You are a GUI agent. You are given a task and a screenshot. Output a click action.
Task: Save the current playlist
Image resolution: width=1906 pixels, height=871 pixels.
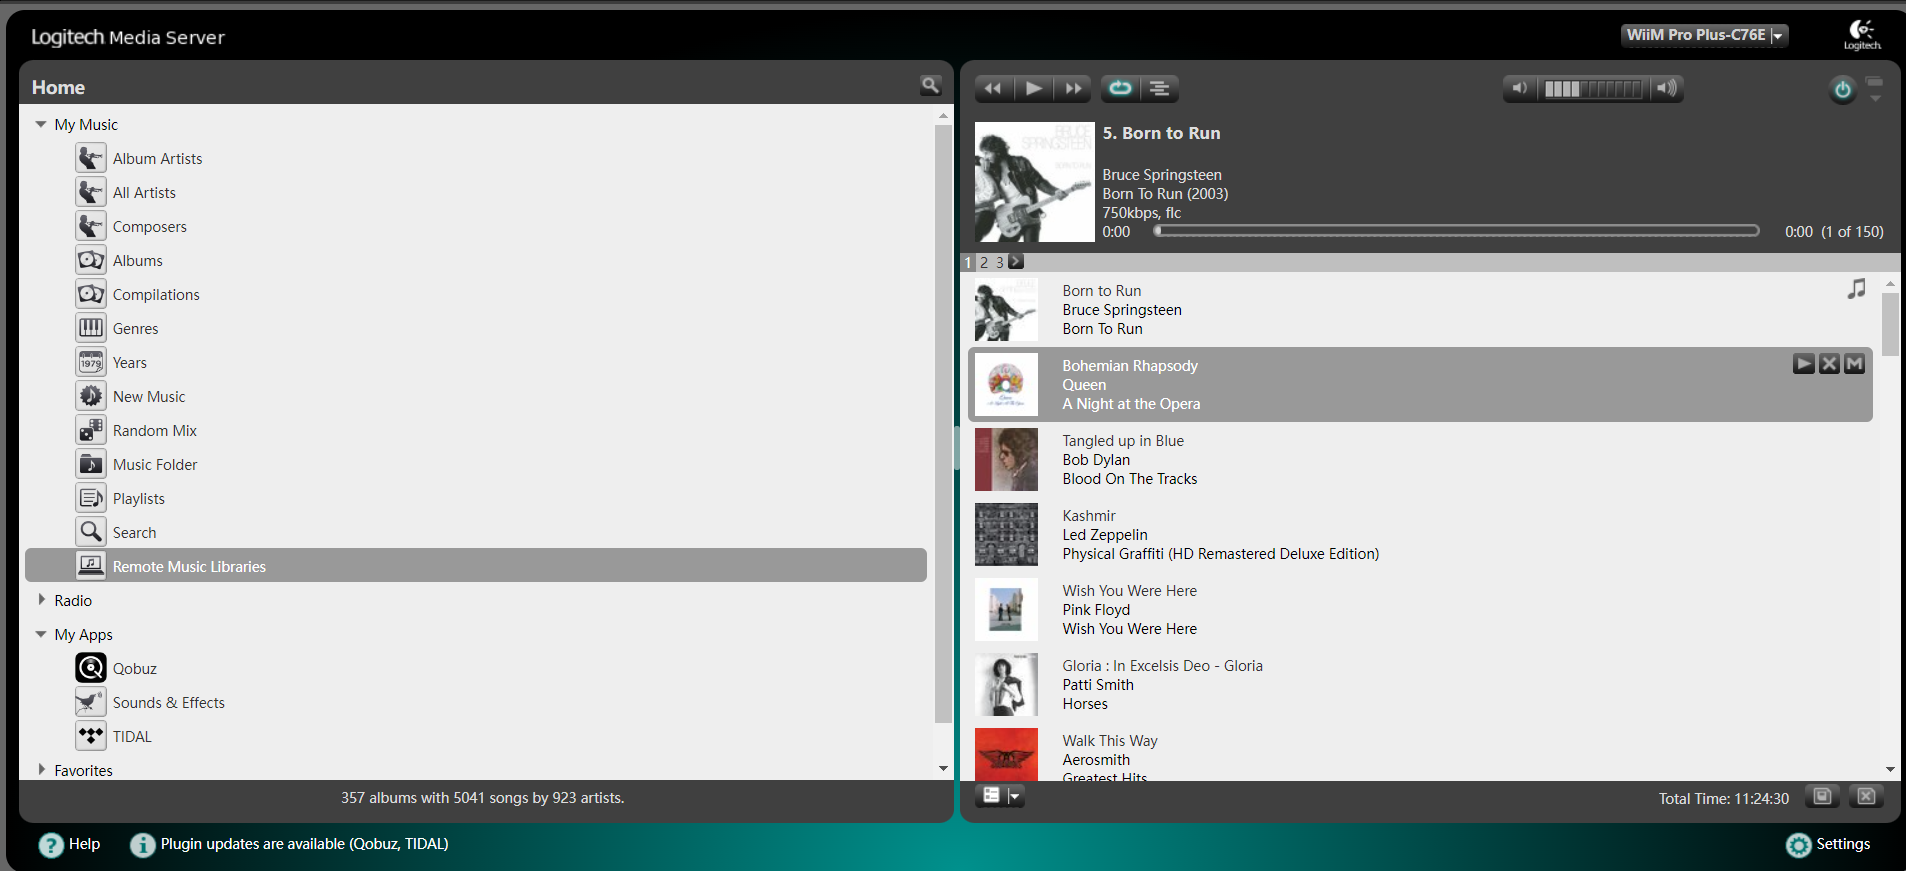pos(1823,796)
